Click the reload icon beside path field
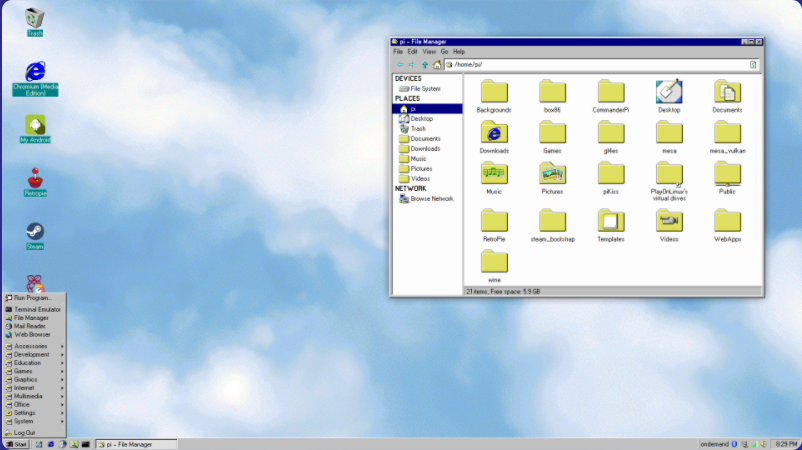 pyautogui.click(x=753, y=64)
